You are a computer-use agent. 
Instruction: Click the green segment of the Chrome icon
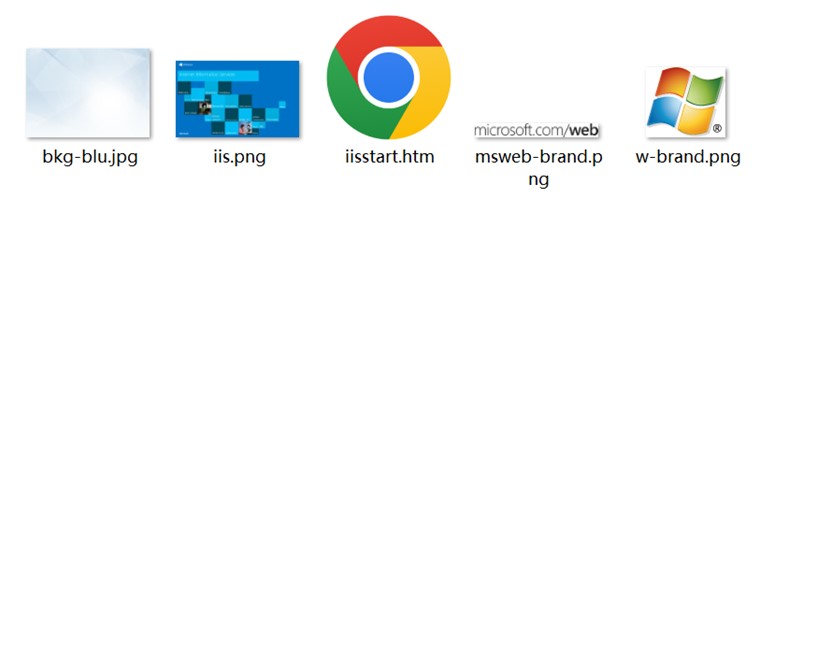coord(350,98)
